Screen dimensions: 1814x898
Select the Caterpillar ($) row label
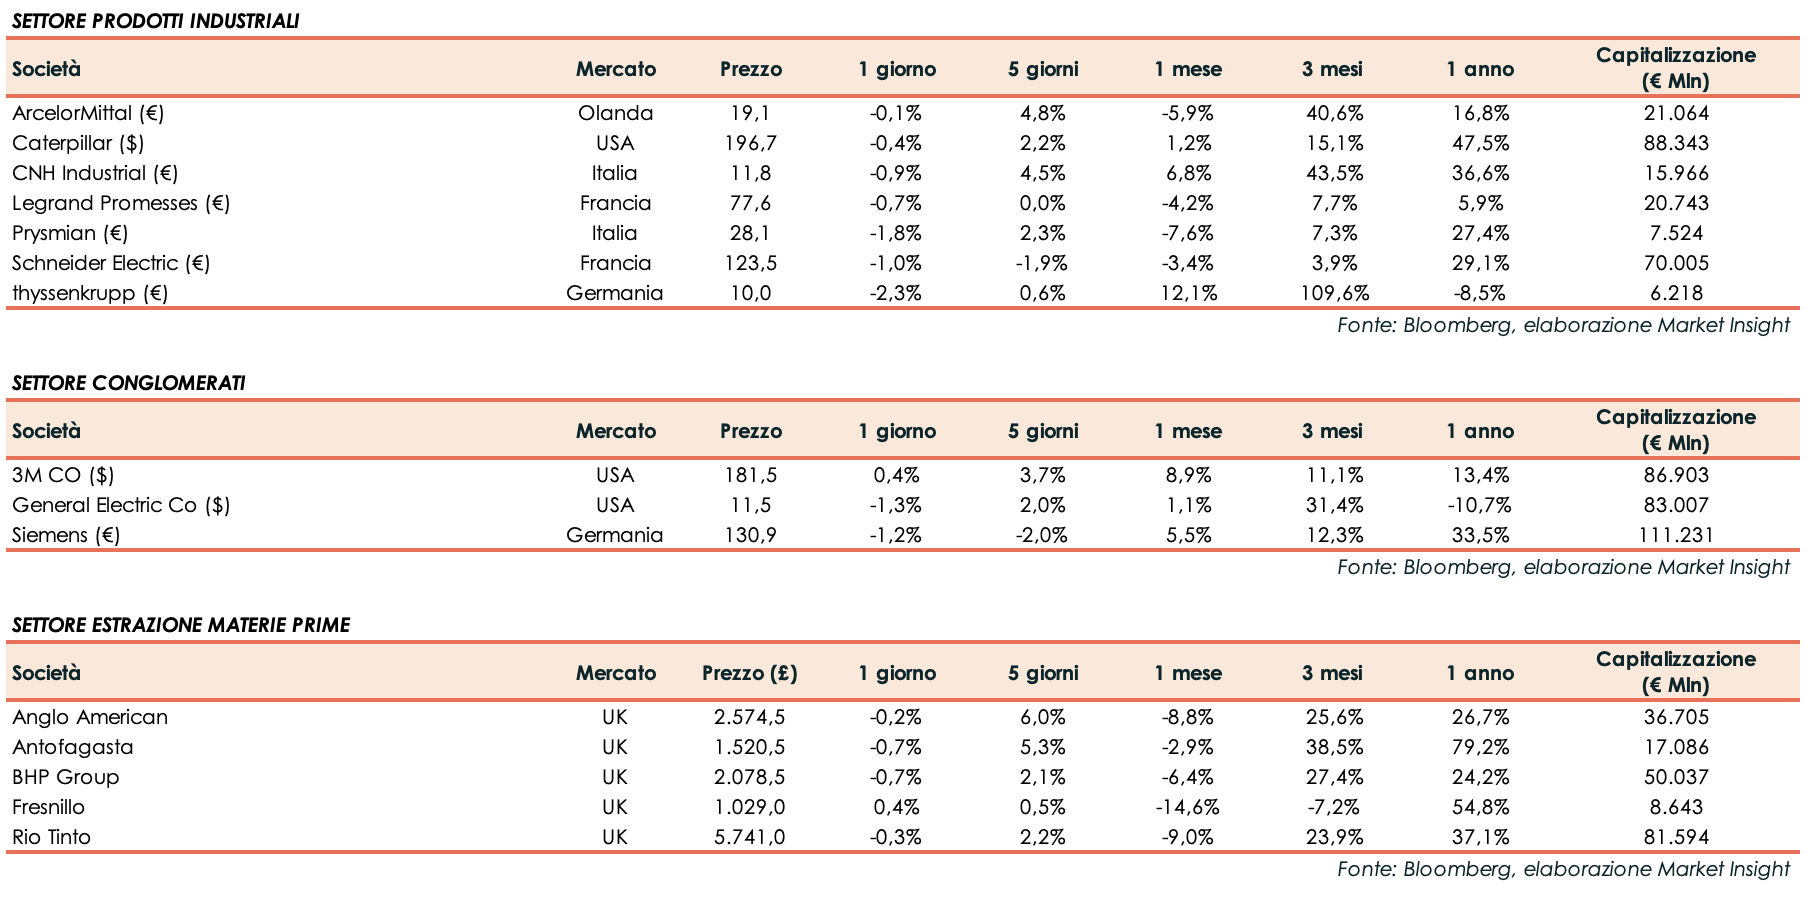point(78,143)
